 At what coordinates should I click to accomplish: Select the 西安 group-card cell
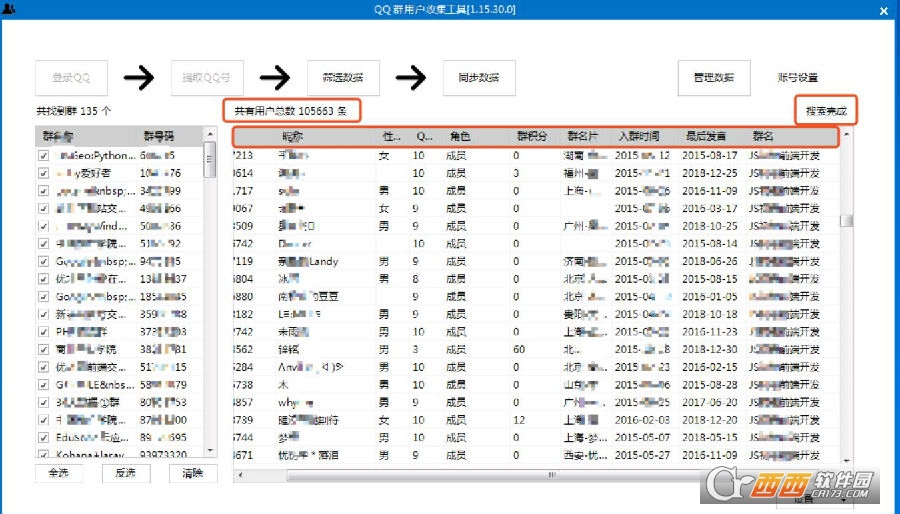(585, 455)
